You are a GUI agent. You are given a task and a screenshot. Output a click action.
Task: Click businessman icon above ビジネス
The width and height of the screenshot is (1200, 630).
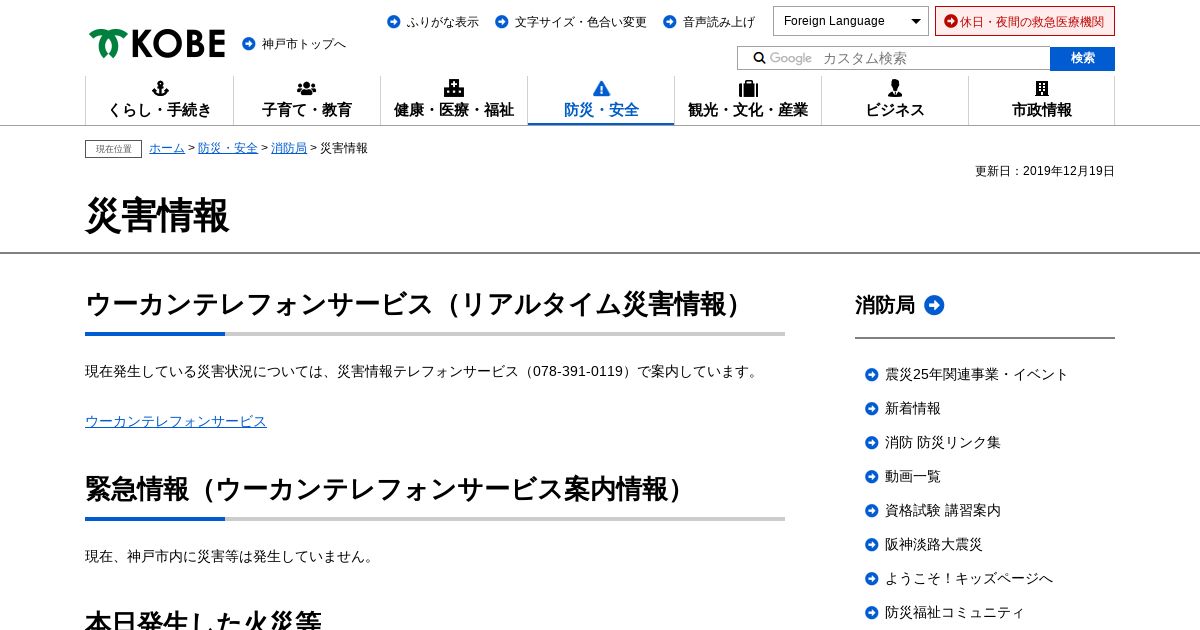(895, 88)
